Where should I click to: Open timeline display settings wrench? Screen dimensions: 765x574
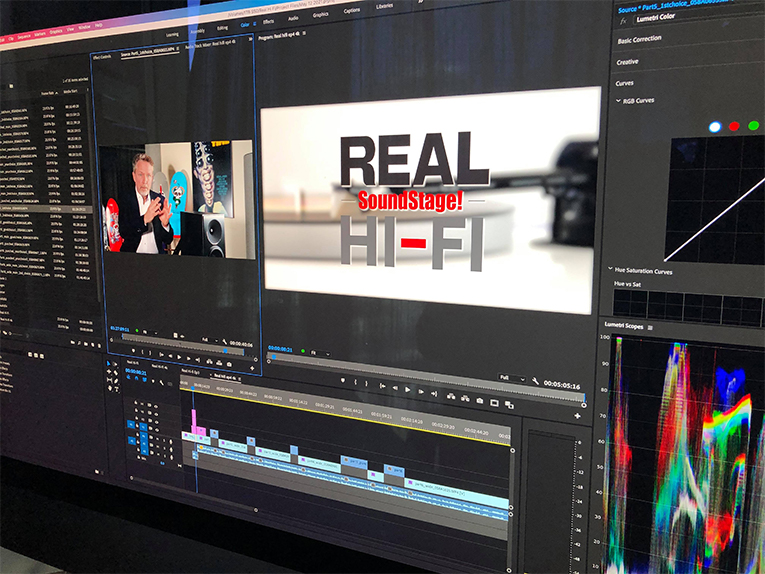[x=162, y=383]
